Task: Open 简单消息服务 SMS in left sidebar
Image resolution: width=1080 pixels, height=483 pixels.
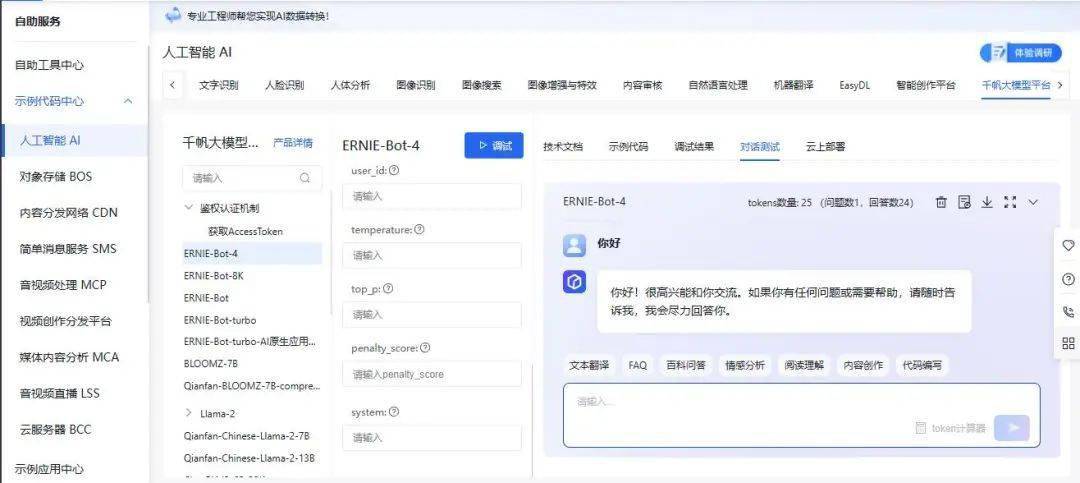Action: coord(68,249)
